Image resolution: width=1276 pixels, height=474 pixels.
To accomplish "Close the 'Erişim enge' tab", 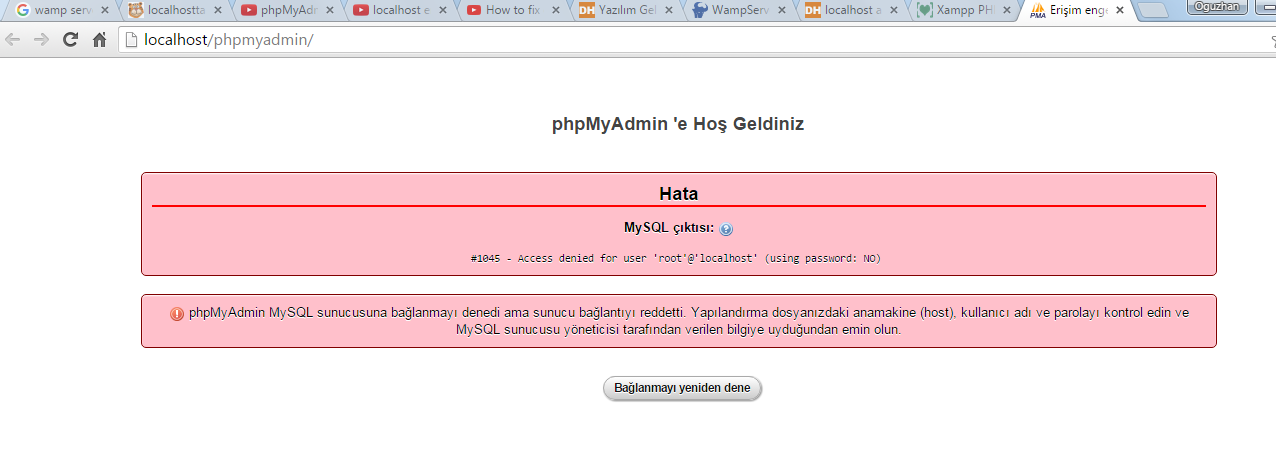I will [1119, 11].
